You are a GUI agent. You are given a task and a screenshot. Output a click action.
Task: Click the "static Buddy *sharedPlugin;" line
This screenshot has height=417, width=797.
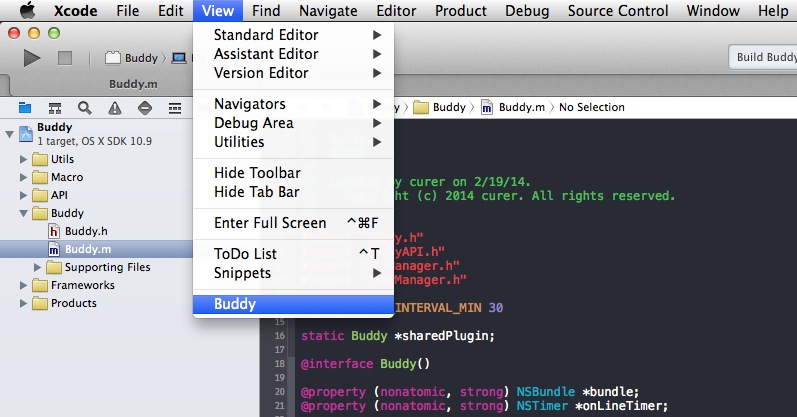[397, 336]
